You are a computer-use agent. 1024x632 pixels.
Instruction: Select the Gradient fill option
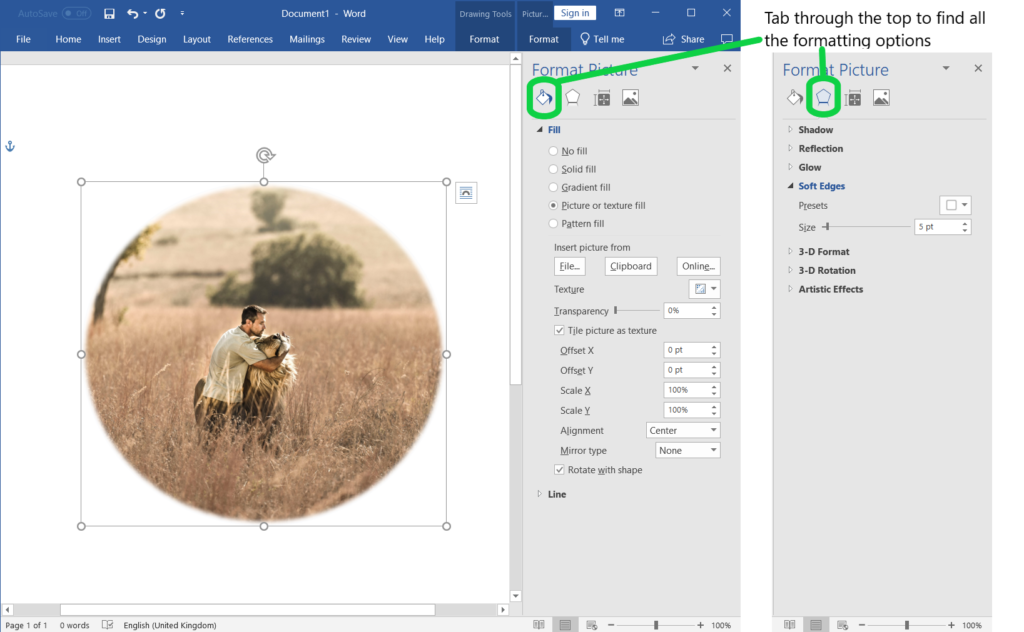[x=553, y=187]
